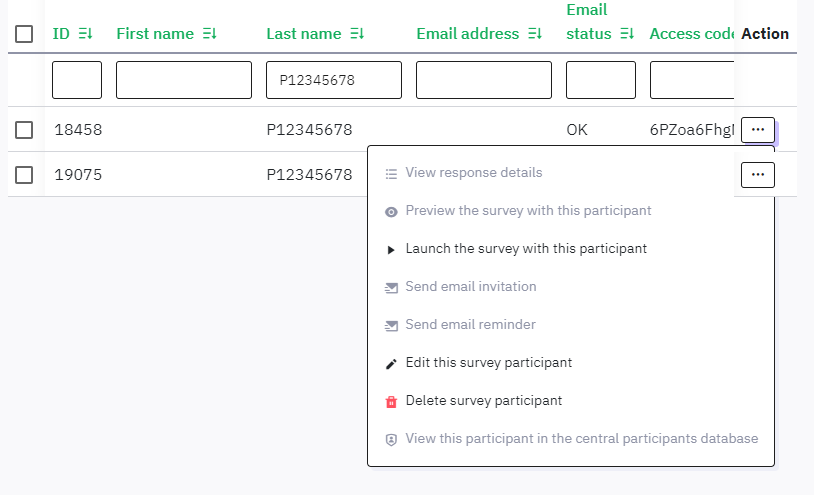The height and width of the screenshot is (495, 814).
Task: Click the First name filter input
Action: tap(184, 80)
